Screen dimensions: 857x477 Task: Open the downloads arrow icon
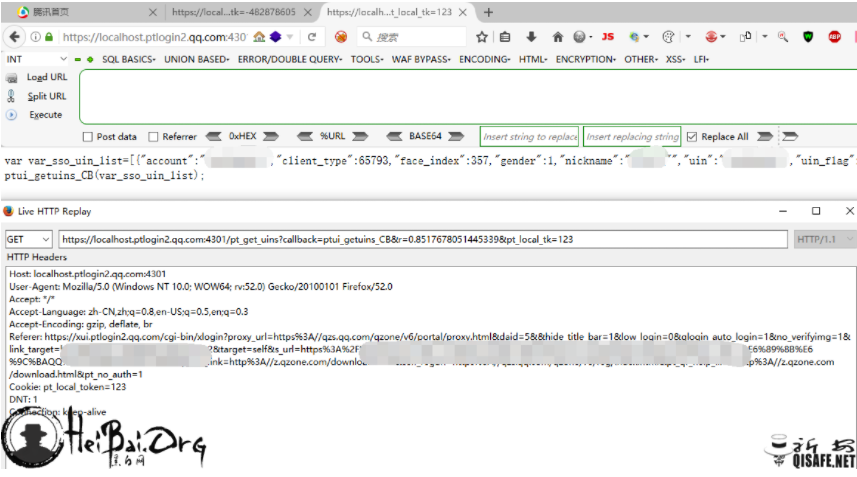(531, 37)
